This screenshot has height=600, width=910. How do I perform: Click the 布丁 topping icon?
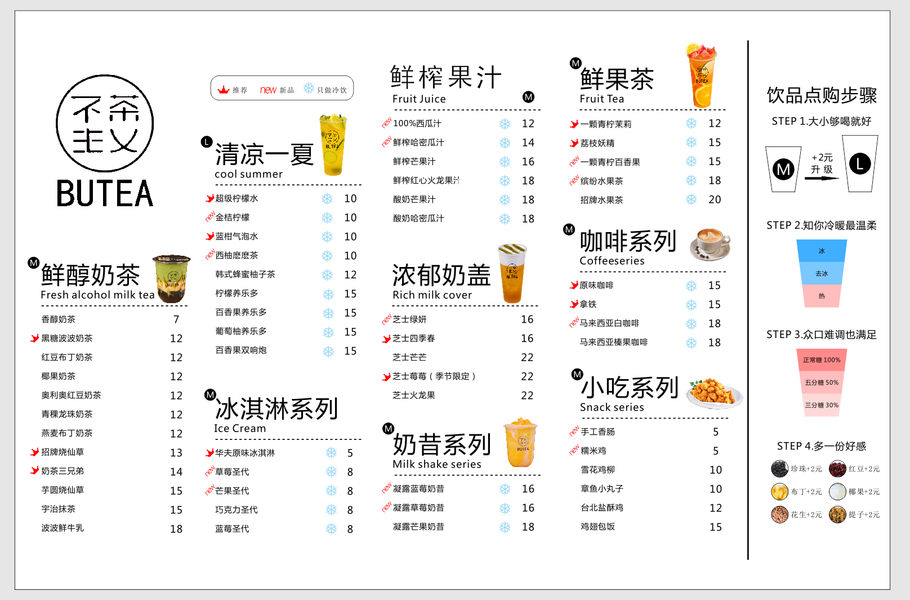pyautogui.click(x=779, y=491)
